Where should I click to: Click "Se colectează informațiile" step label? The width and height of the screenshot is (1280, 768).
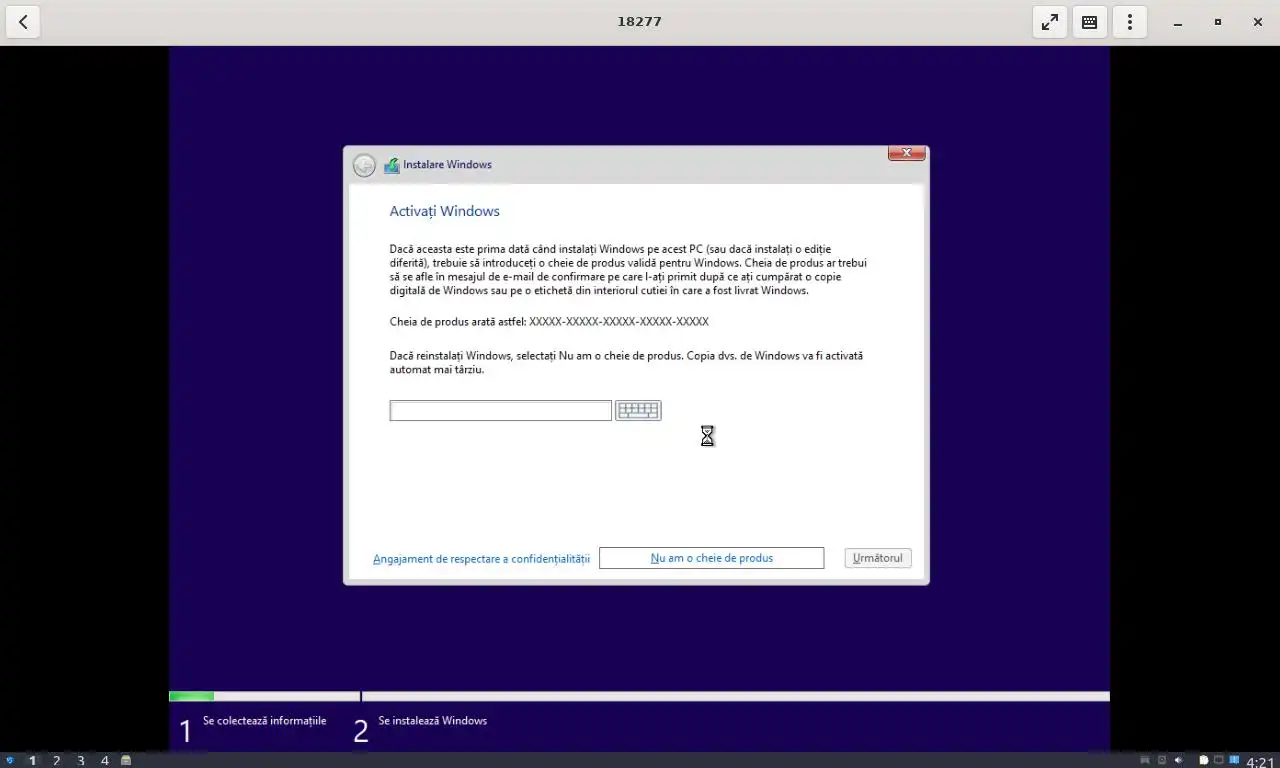point(264,721)
